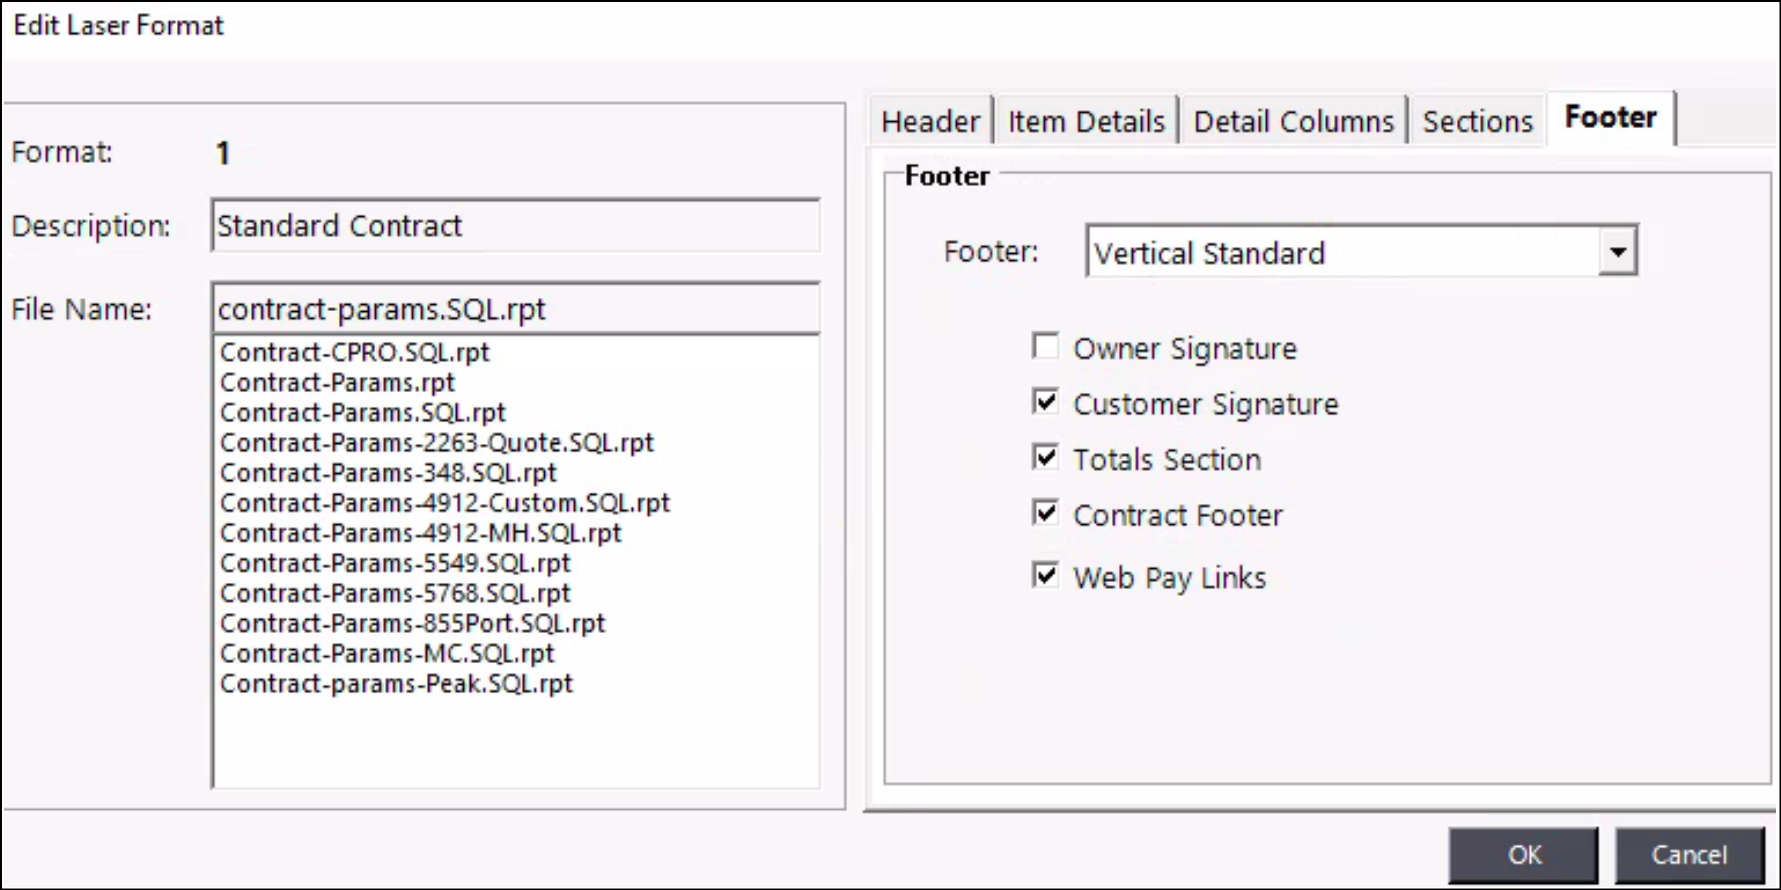Select the Detail Columns tab
The width and height of the screenshot is (1781, 890).
tap(1293, 122)
